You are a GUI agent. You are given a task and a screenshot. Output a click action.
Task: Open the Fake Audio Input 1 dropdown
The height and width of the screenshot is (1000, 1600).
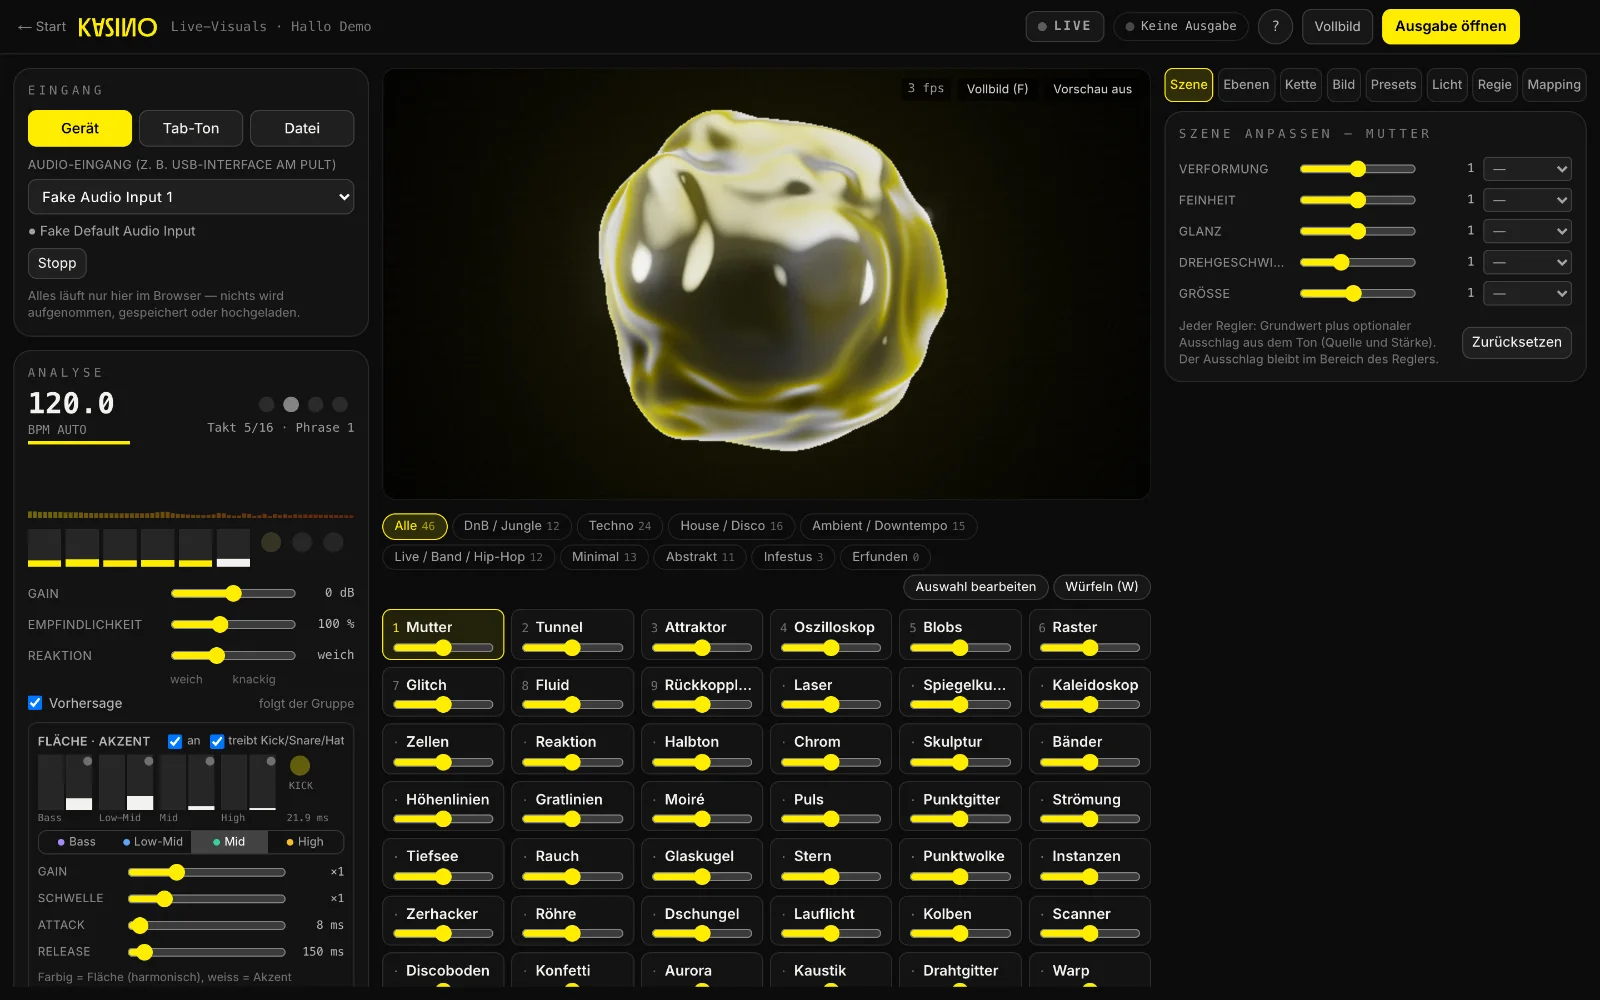(x=191, y=197)
